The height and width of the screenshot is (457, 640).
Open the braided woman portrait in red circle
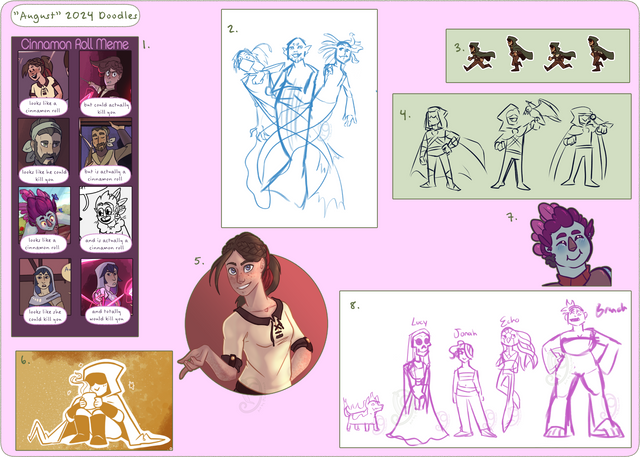click(255, 316)
